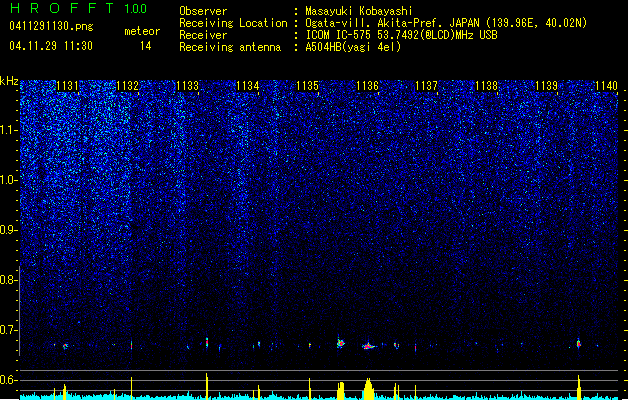Click the A504HB(yagi 4el) antenna text
629x400 pixels.
pos(353,47)
